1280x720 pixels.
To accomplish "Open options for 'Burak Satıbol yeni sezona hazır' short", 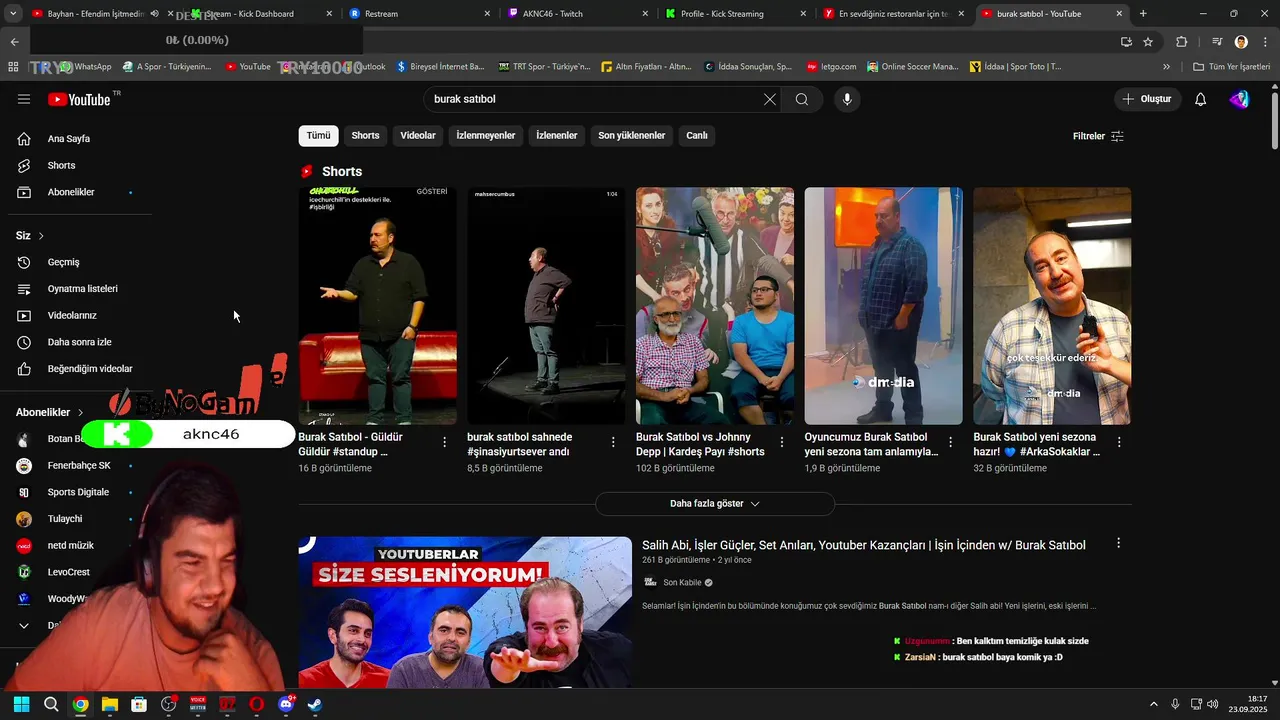I will coord(1119,441).
